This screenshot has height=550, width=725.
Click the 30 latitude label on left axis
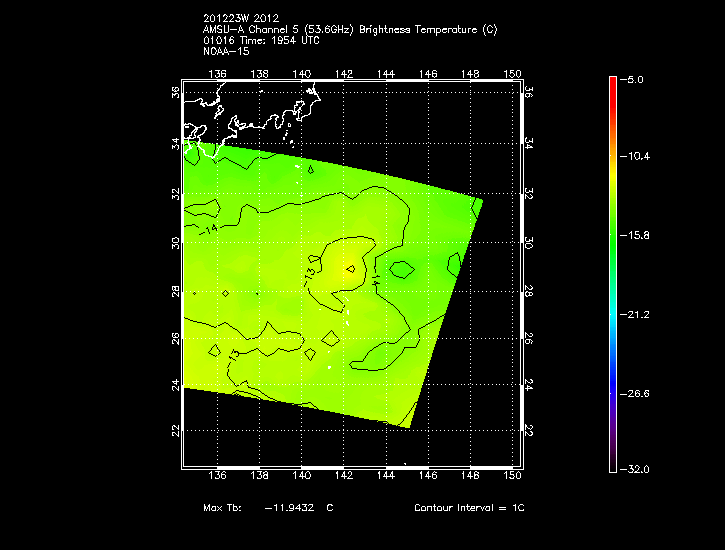(x=175, y=243)
